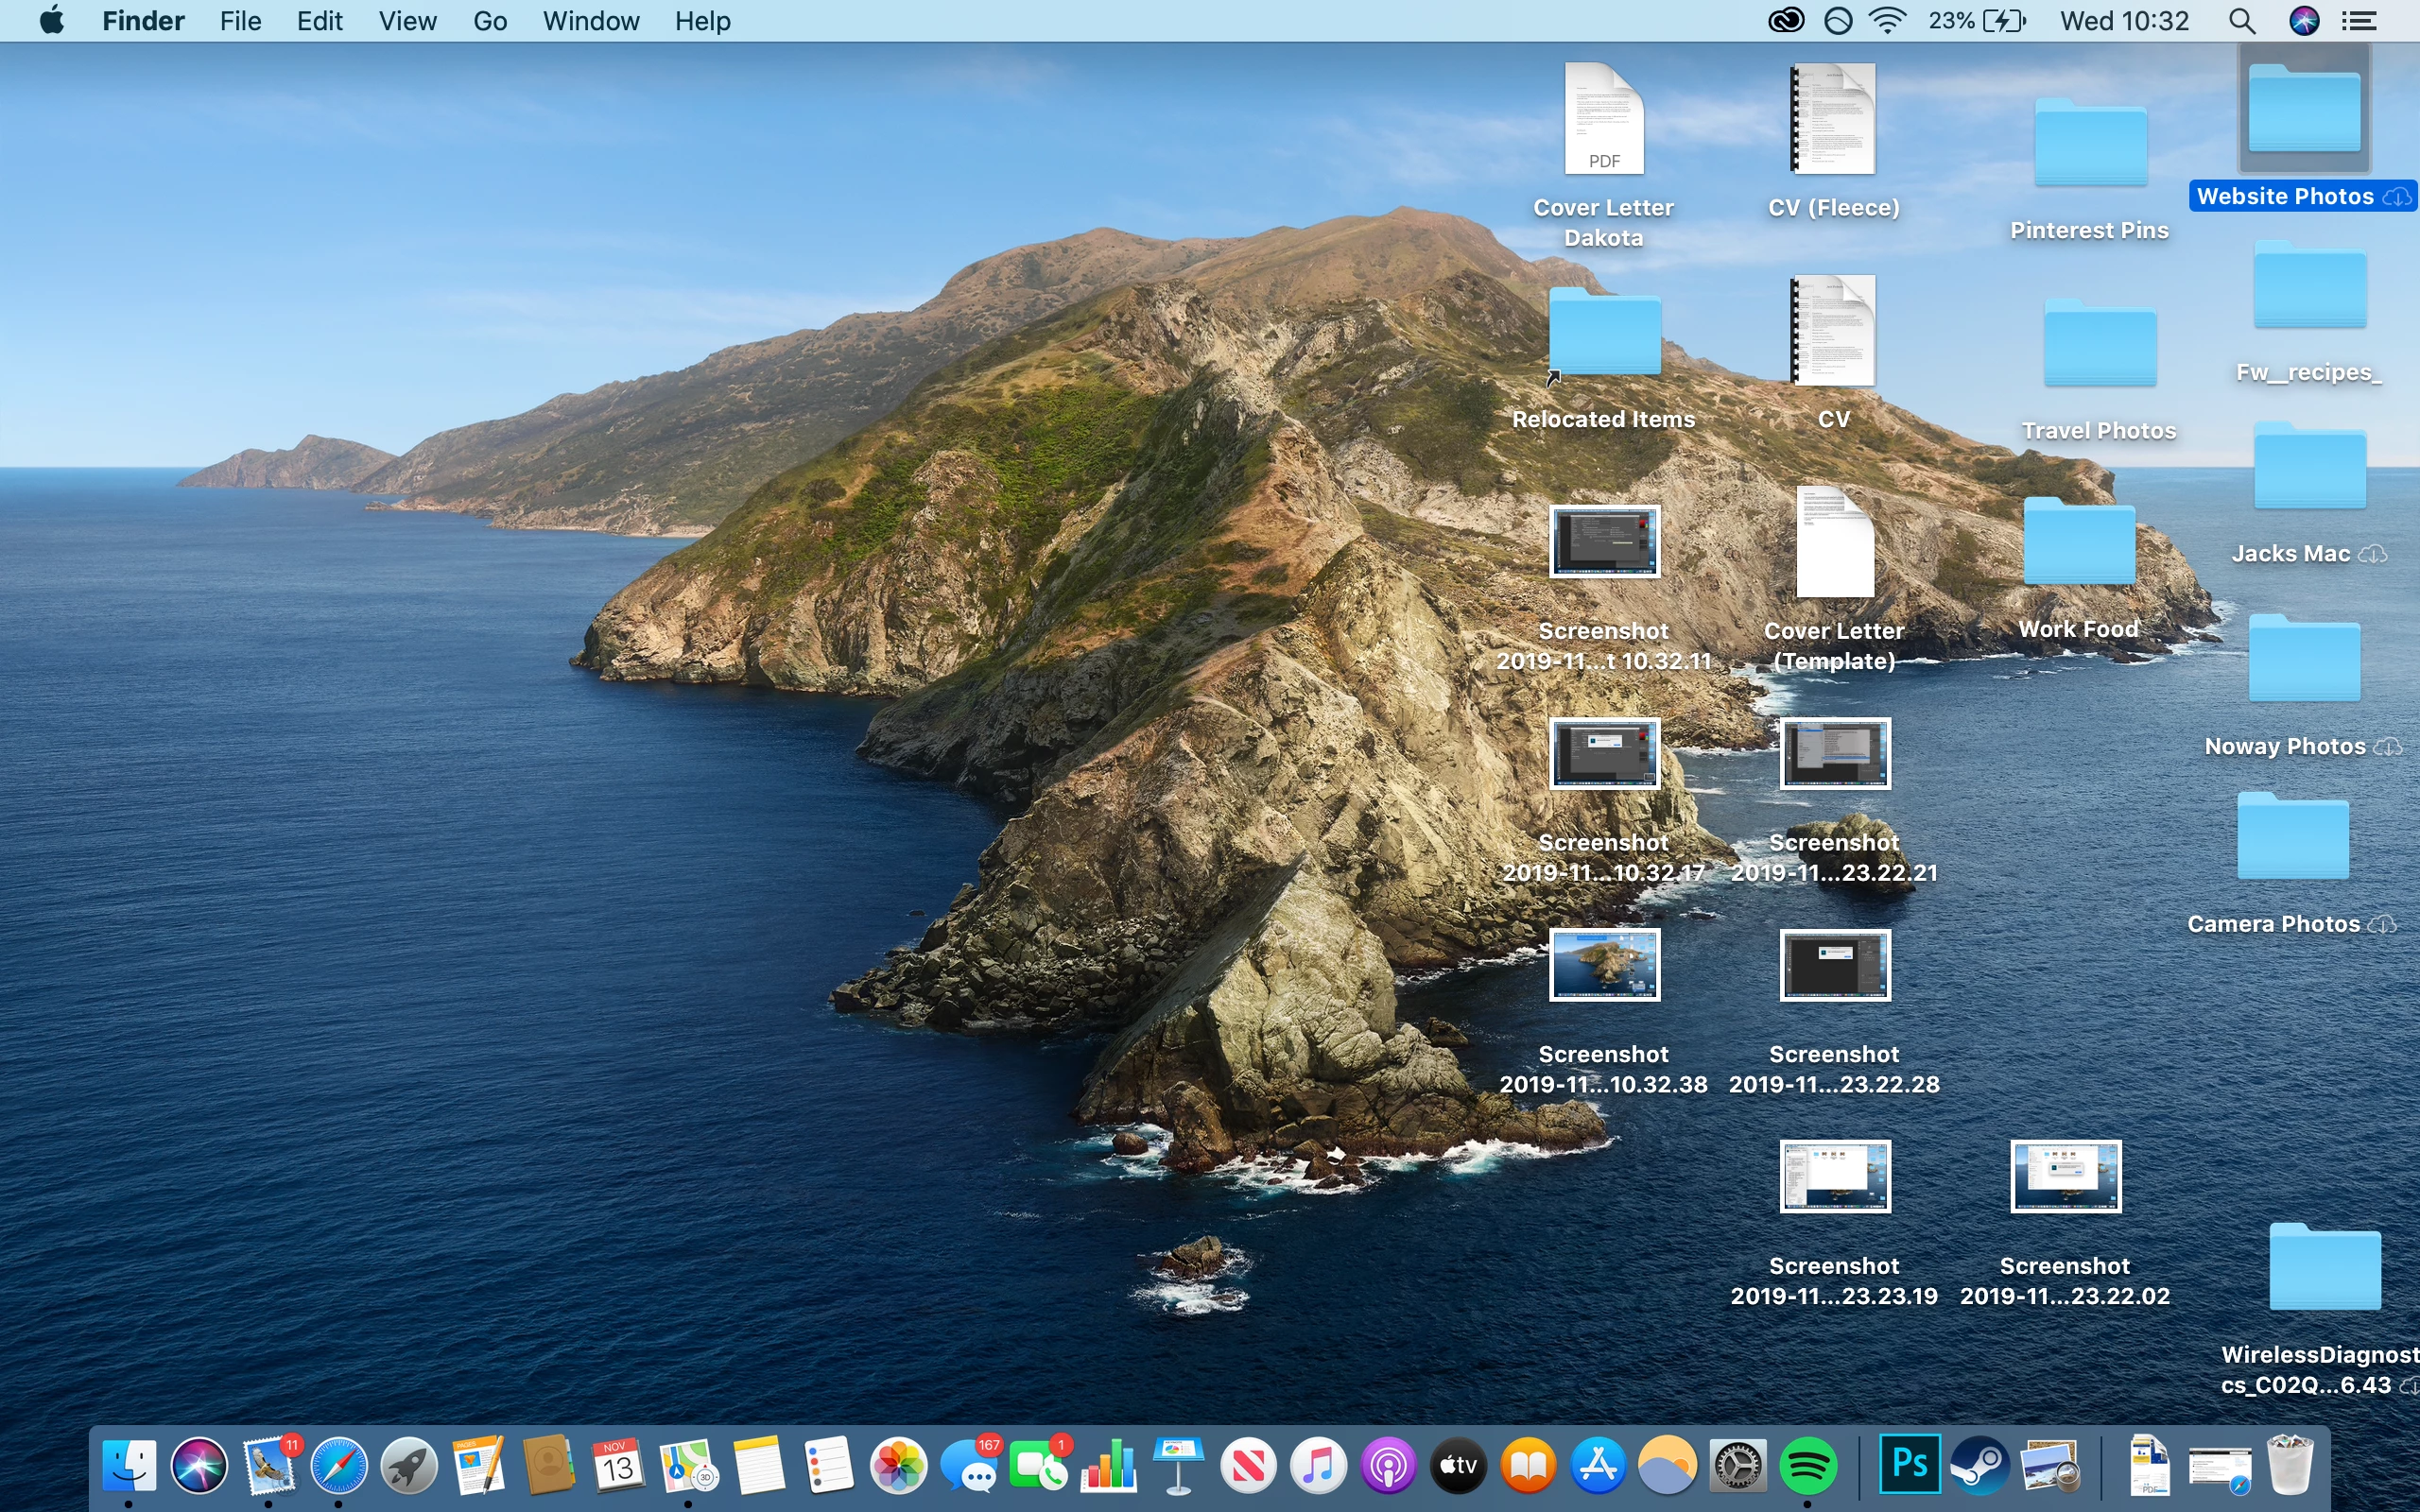The width and height of the screenshot is (2420, 1512).
Task: Select the Travel Photos folder
Action: coord(2099,345)
